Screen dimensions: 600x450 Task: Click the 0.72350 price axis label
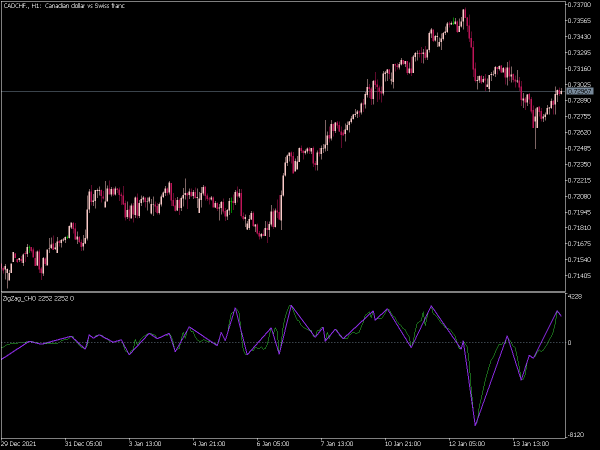tap(580, 164)
